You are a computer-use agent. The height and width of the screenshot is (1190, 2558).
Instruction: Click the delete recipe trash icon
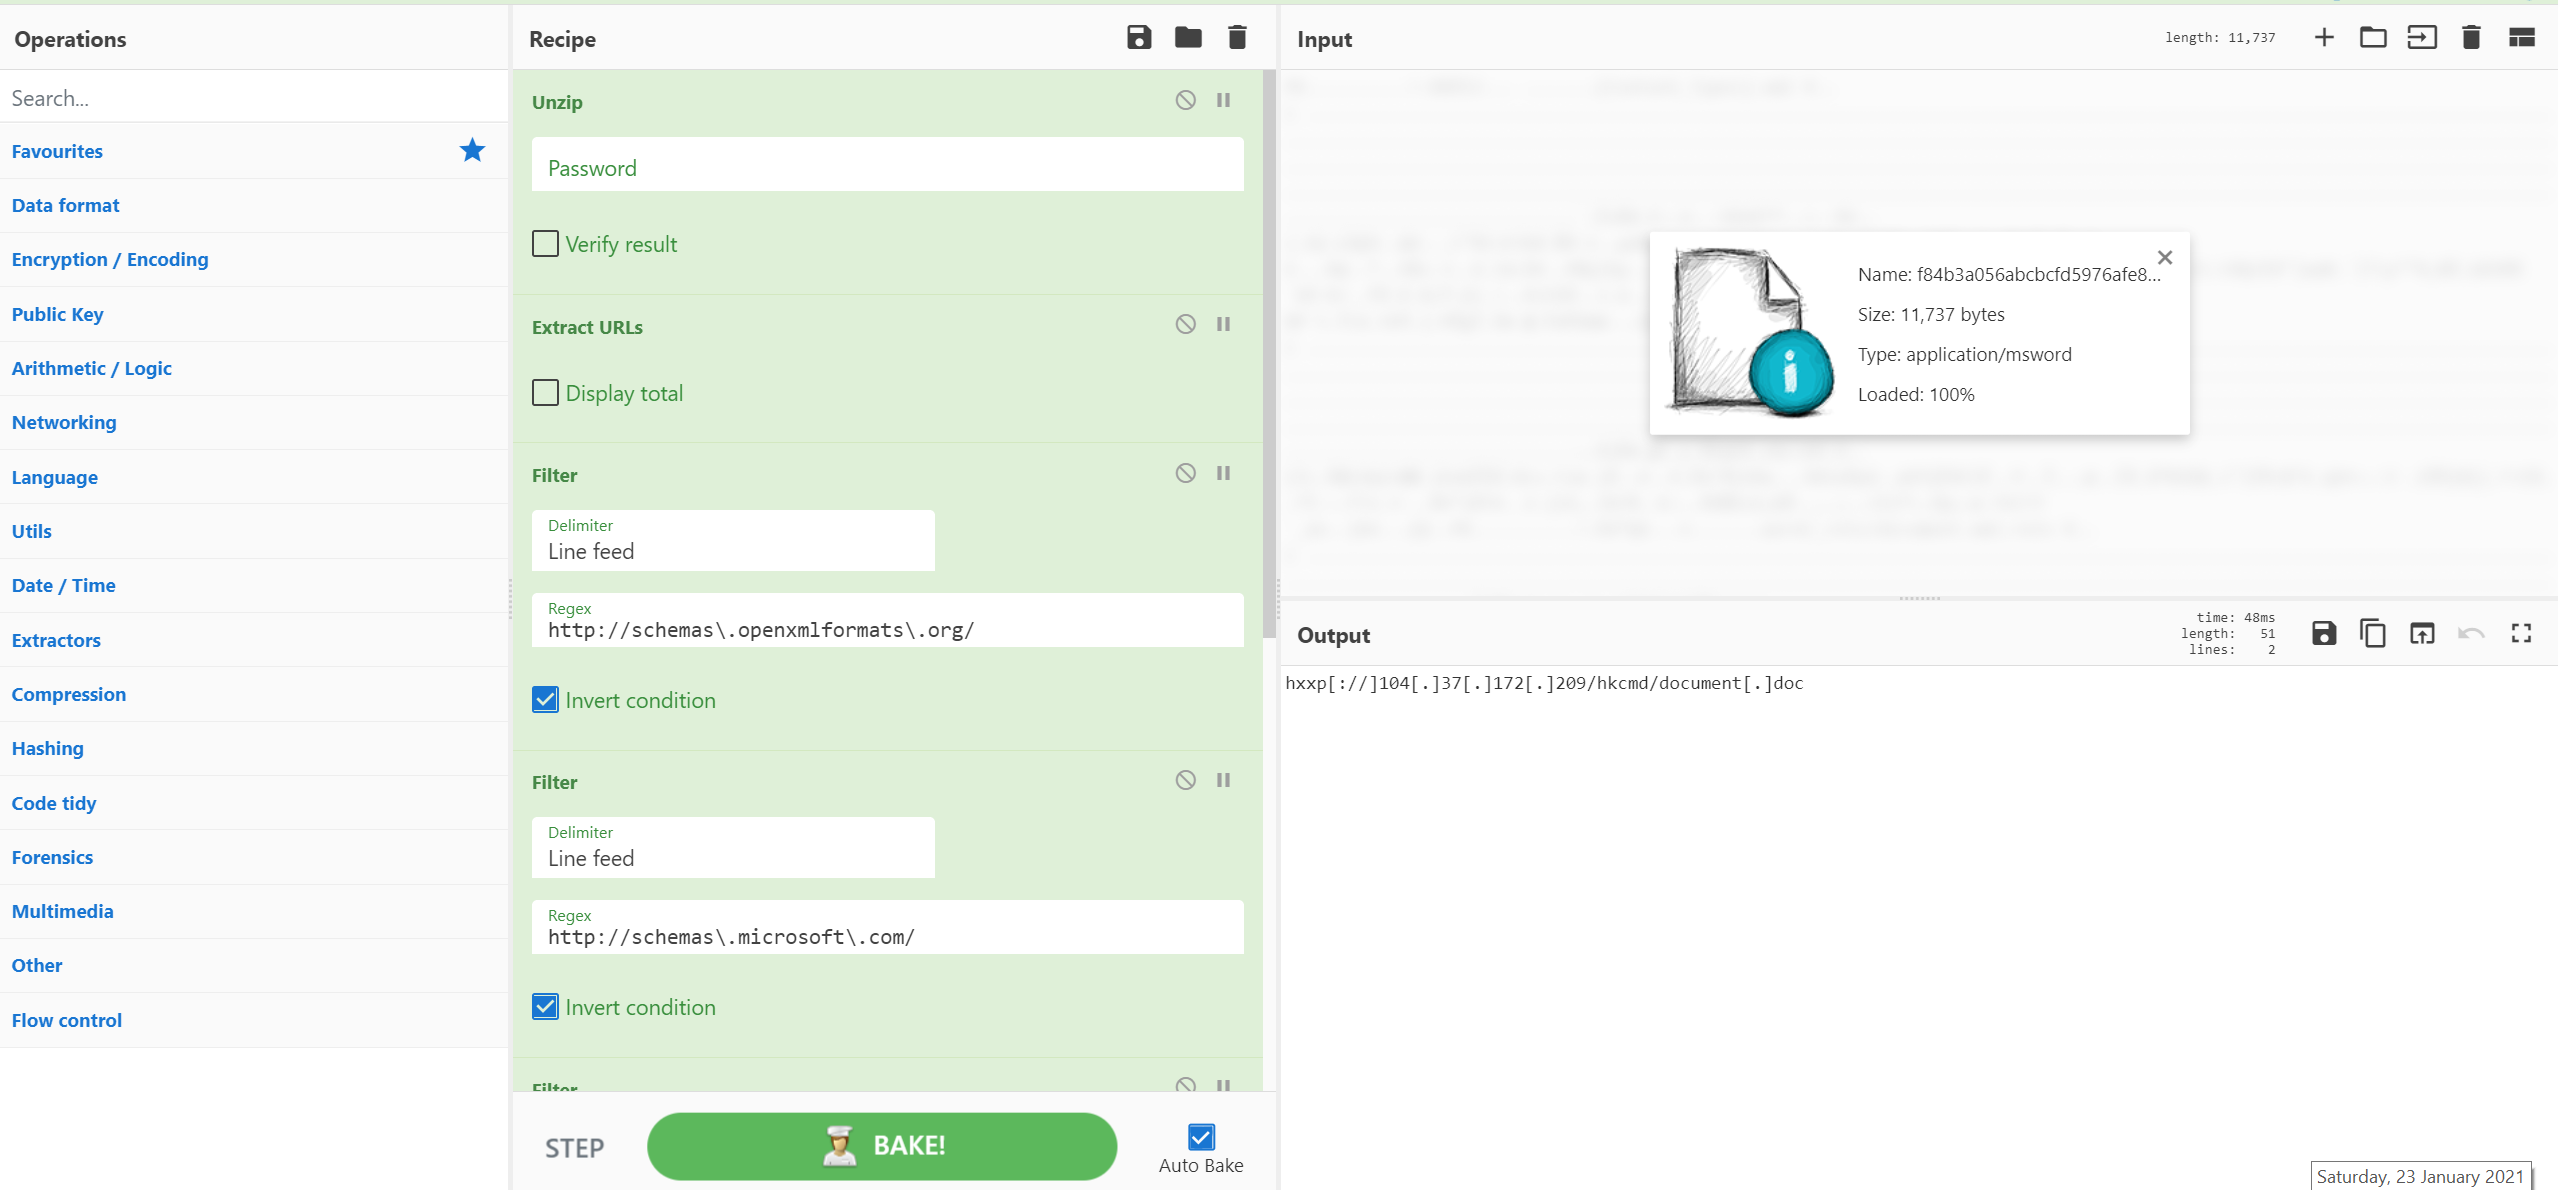click(x=1238, y=38)
